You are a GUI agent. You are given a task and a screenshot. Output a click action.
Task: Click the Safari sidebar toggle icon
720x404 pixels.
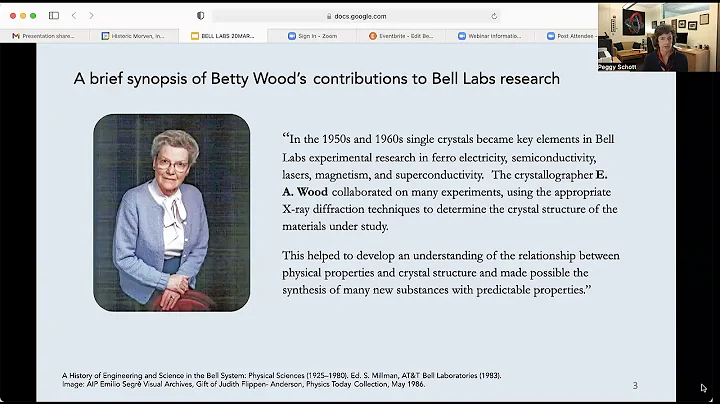(54, 16)
